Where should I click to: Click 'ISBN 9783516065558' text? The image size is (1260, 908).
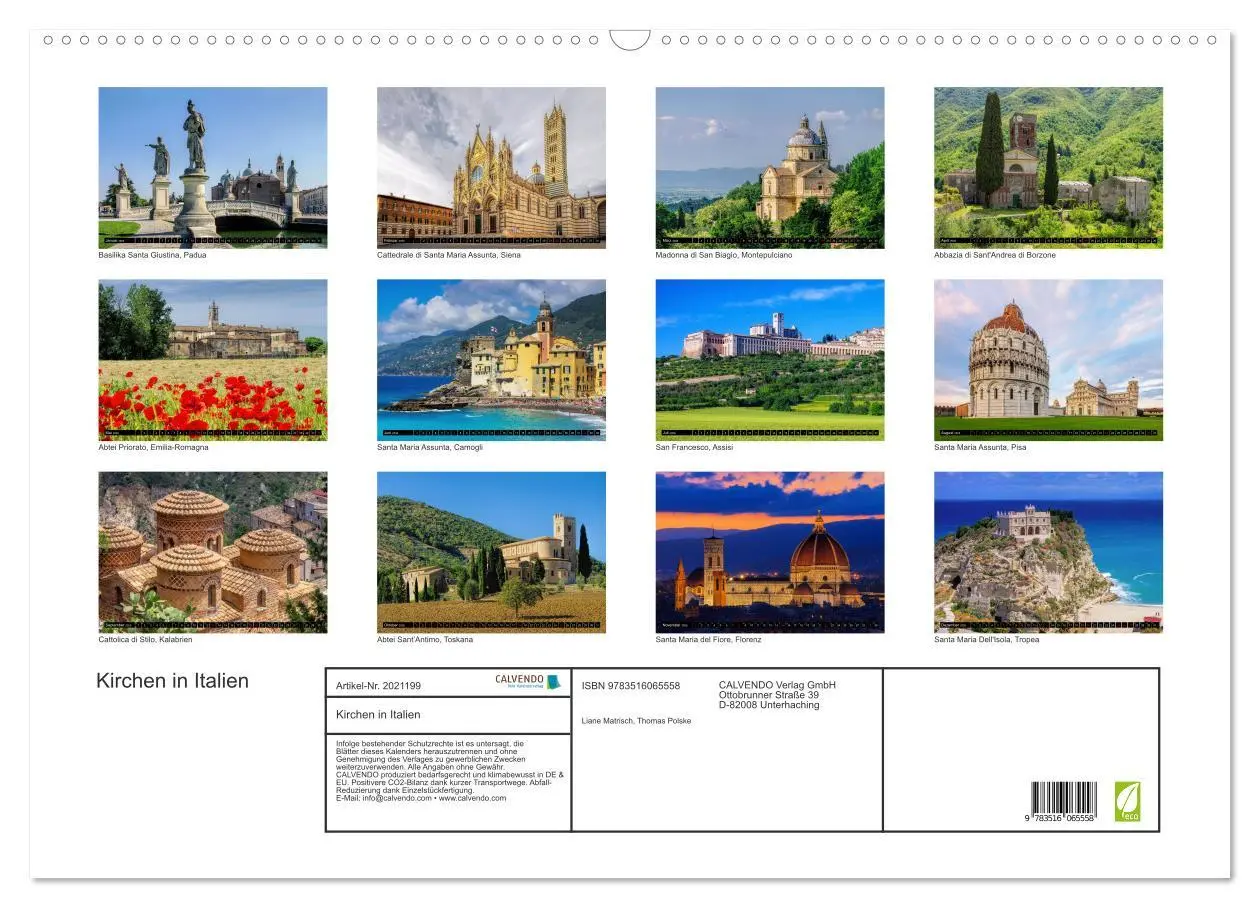tap(631, 686)
